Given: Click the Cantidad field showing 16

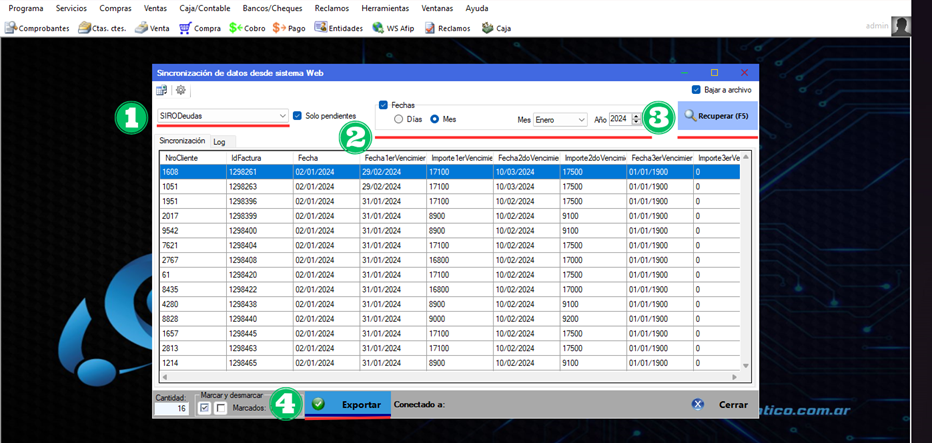Looking at the screenshot, I should pos(171,409).
